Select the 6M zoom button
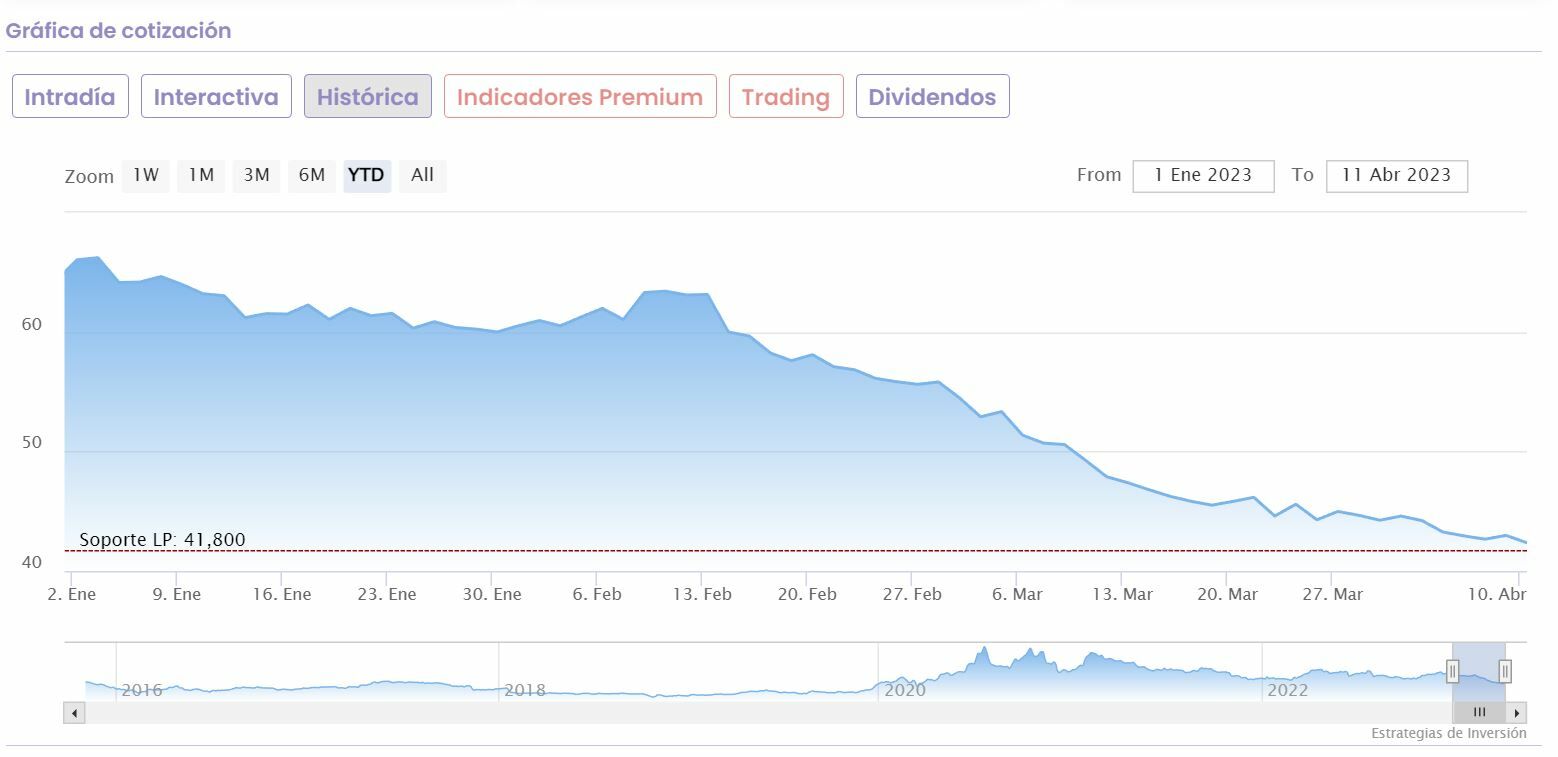The image size is (1558, 757). (312, 175)
